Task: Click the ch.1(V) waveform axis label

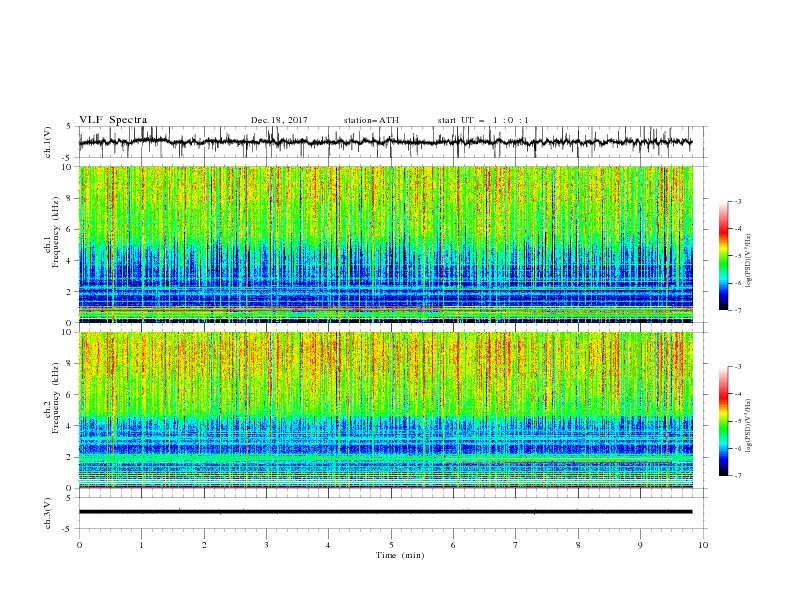Action: pyautogui.click(x=48, y=142)
